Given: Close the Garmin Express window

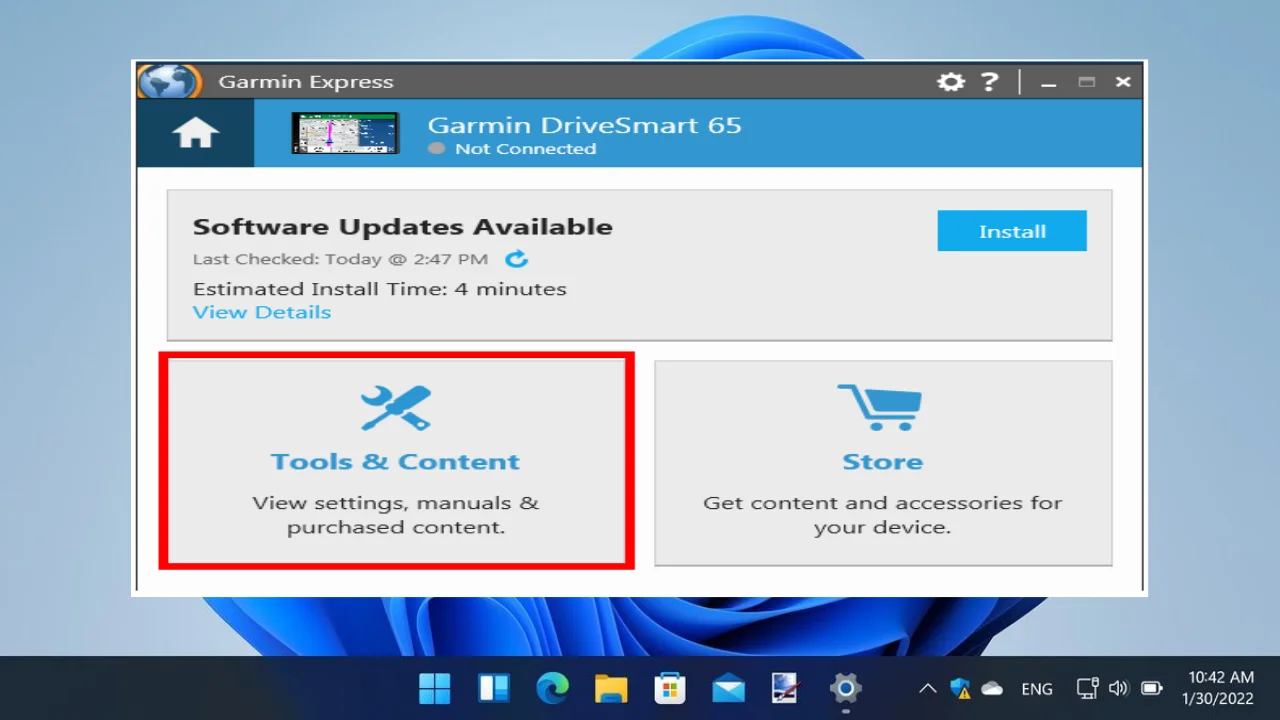Looking at the screenshot, I should point(1123,83).
